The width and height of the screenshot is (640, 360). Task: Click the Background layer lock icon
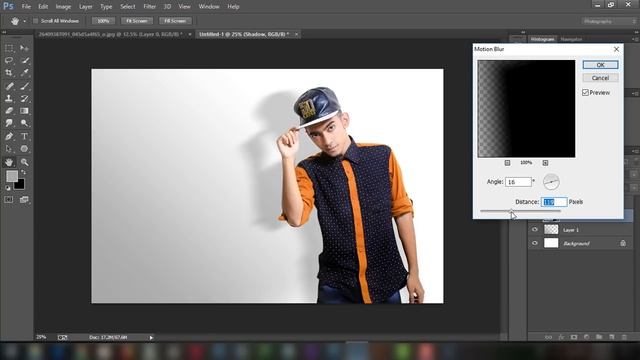(x=623, y=243)
